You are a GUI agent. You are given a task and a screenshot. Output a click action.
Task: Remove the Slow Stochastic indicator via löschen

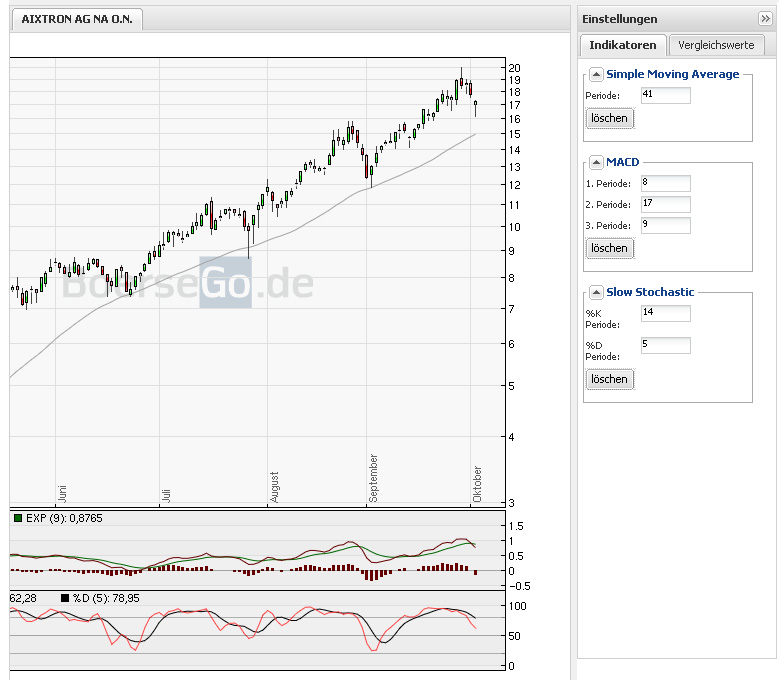(x=609, y=379)
